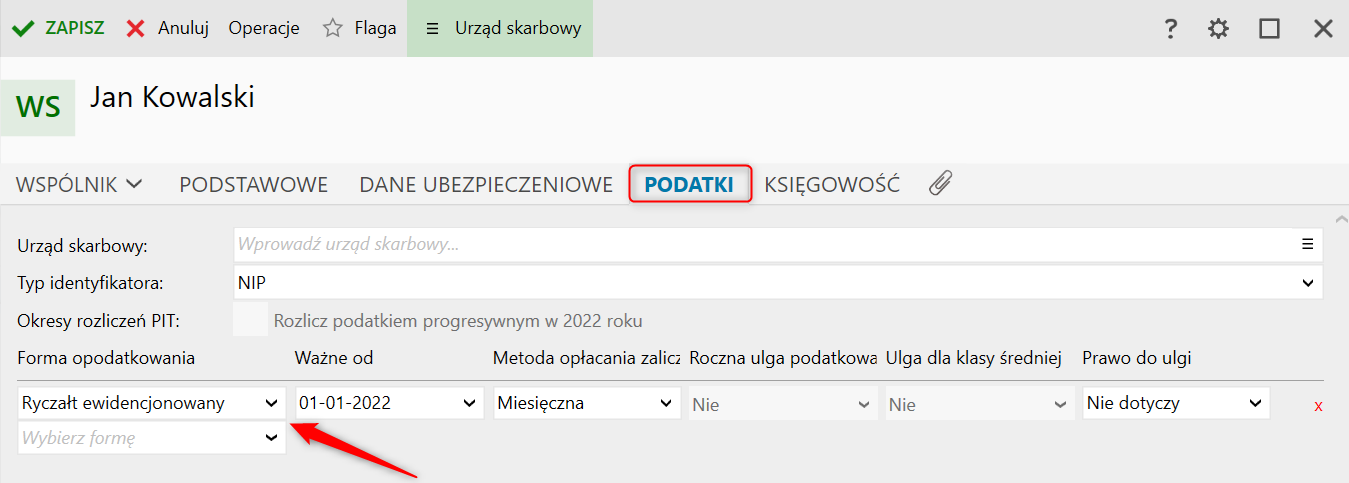Viewport: 1349px width, 483px height.
Task: Open help with the question mark icon
Action: pos(1171,29)
